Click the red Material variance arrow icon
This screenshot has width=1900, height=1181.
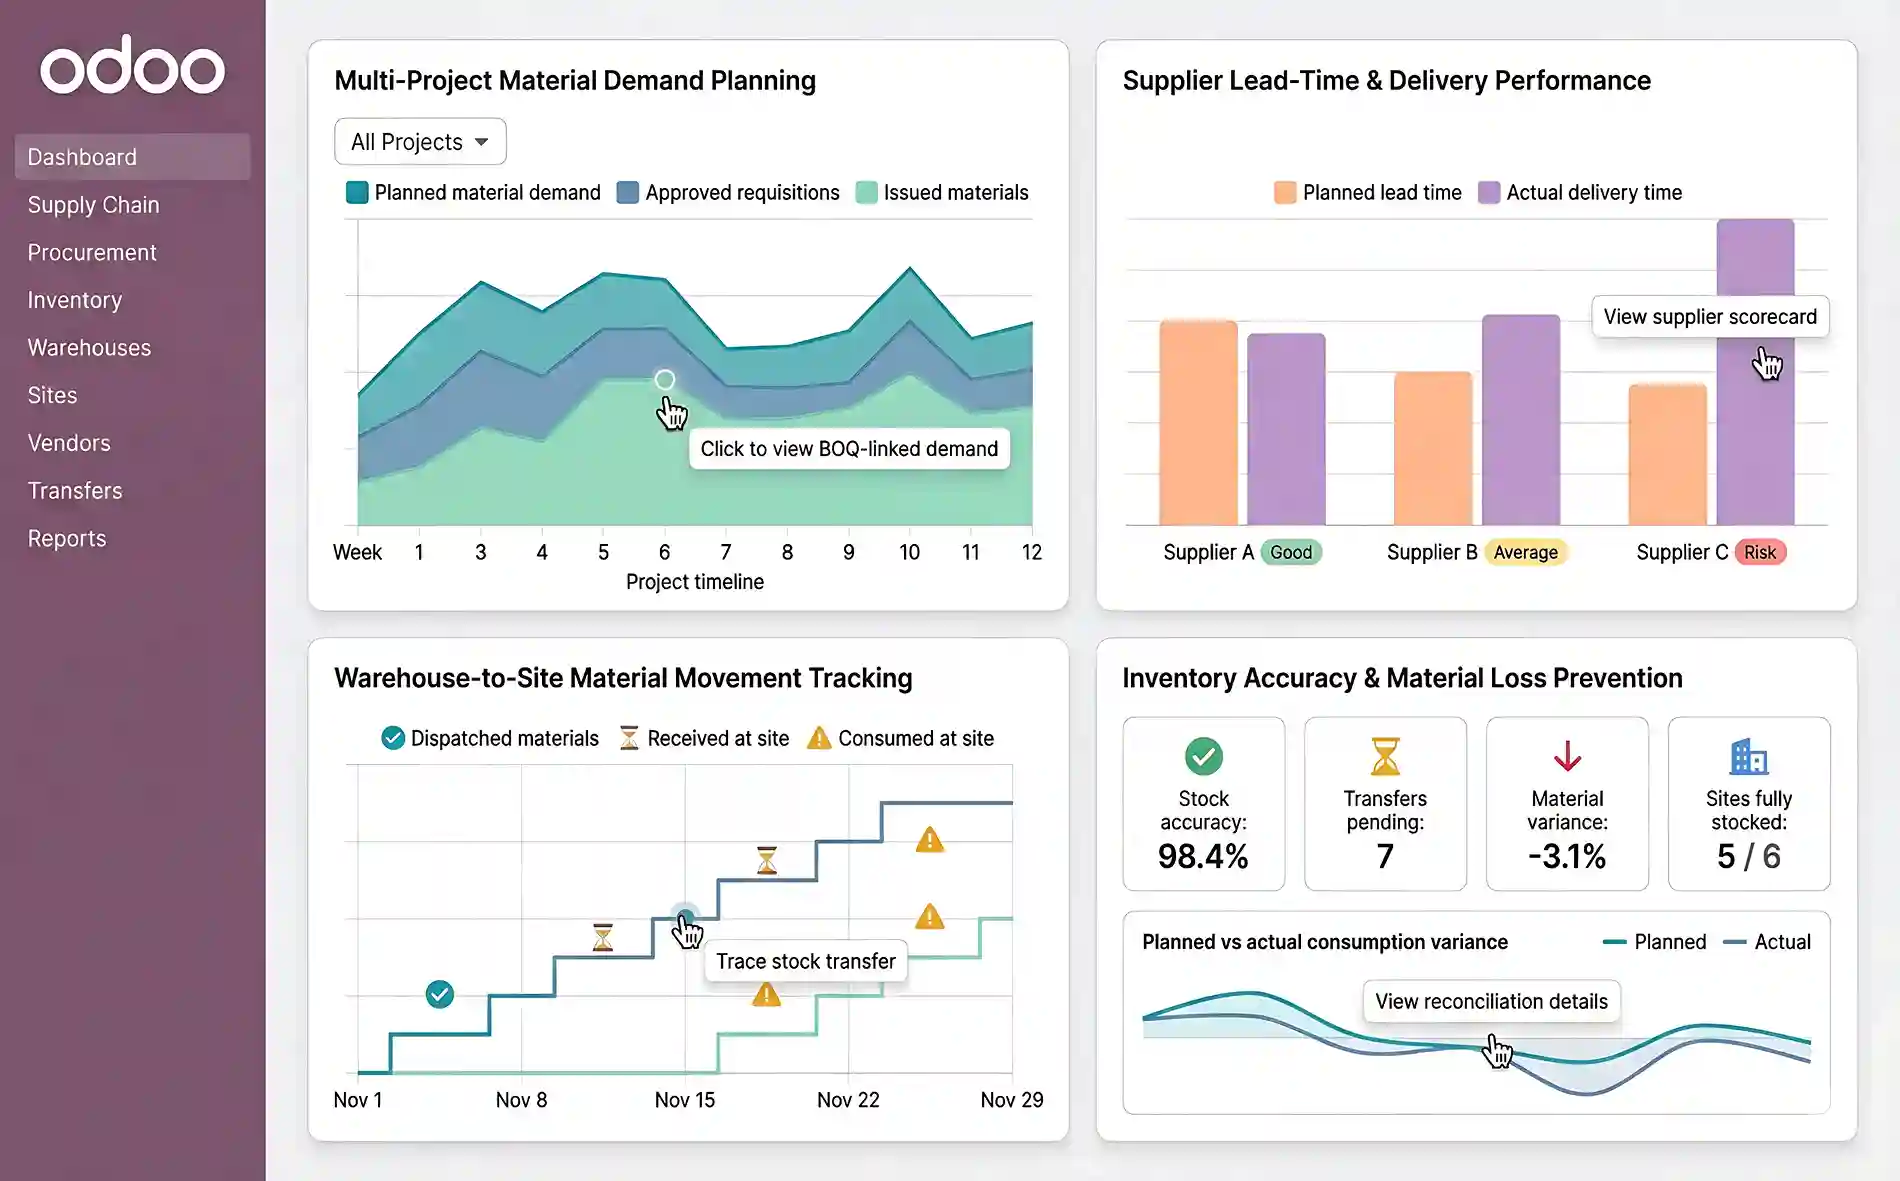coord(1567,757)
